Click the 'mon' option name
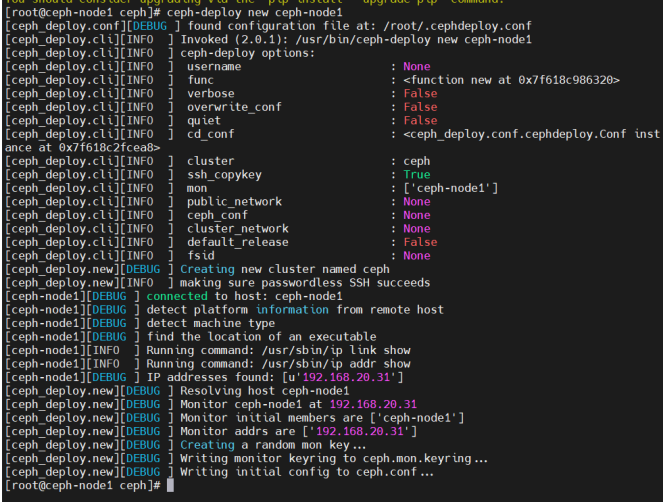The image size is (664, 503). 197,188
